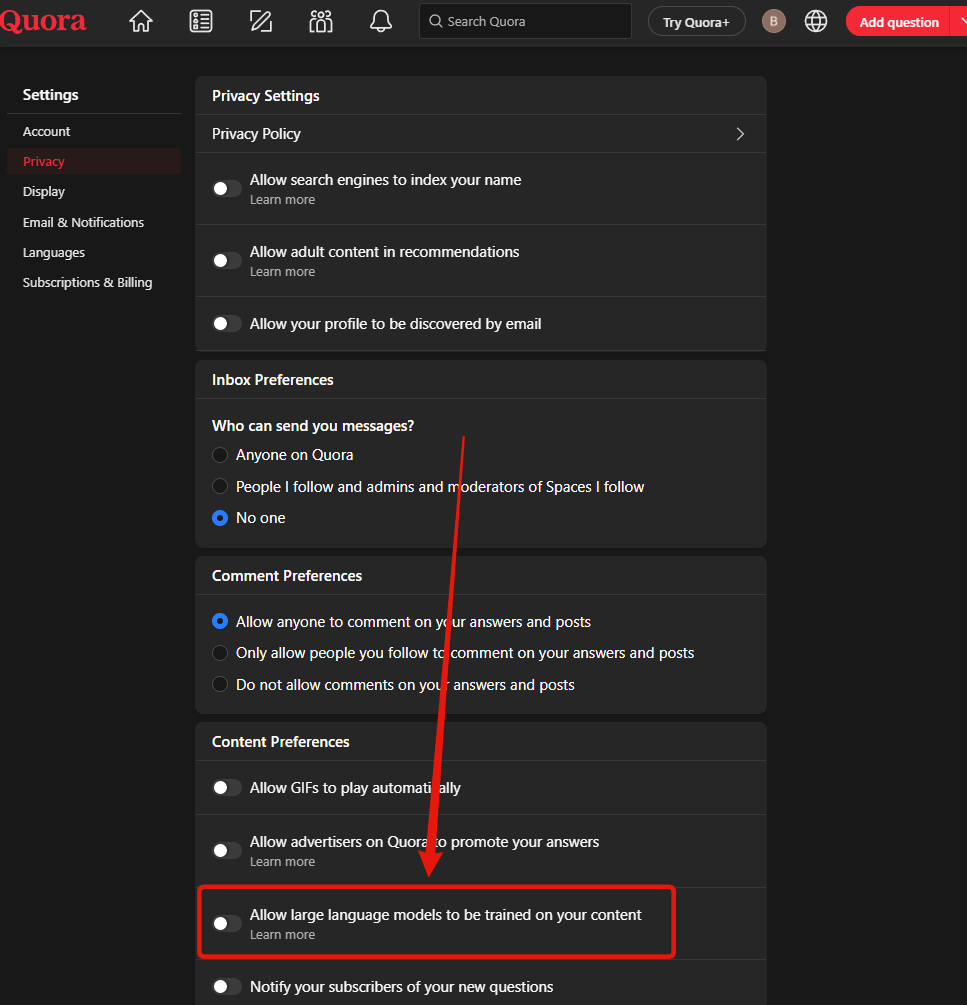The width and height of the screenshot is (967, 1005).
Task: Go to Home feed icon
Action: 141,21
